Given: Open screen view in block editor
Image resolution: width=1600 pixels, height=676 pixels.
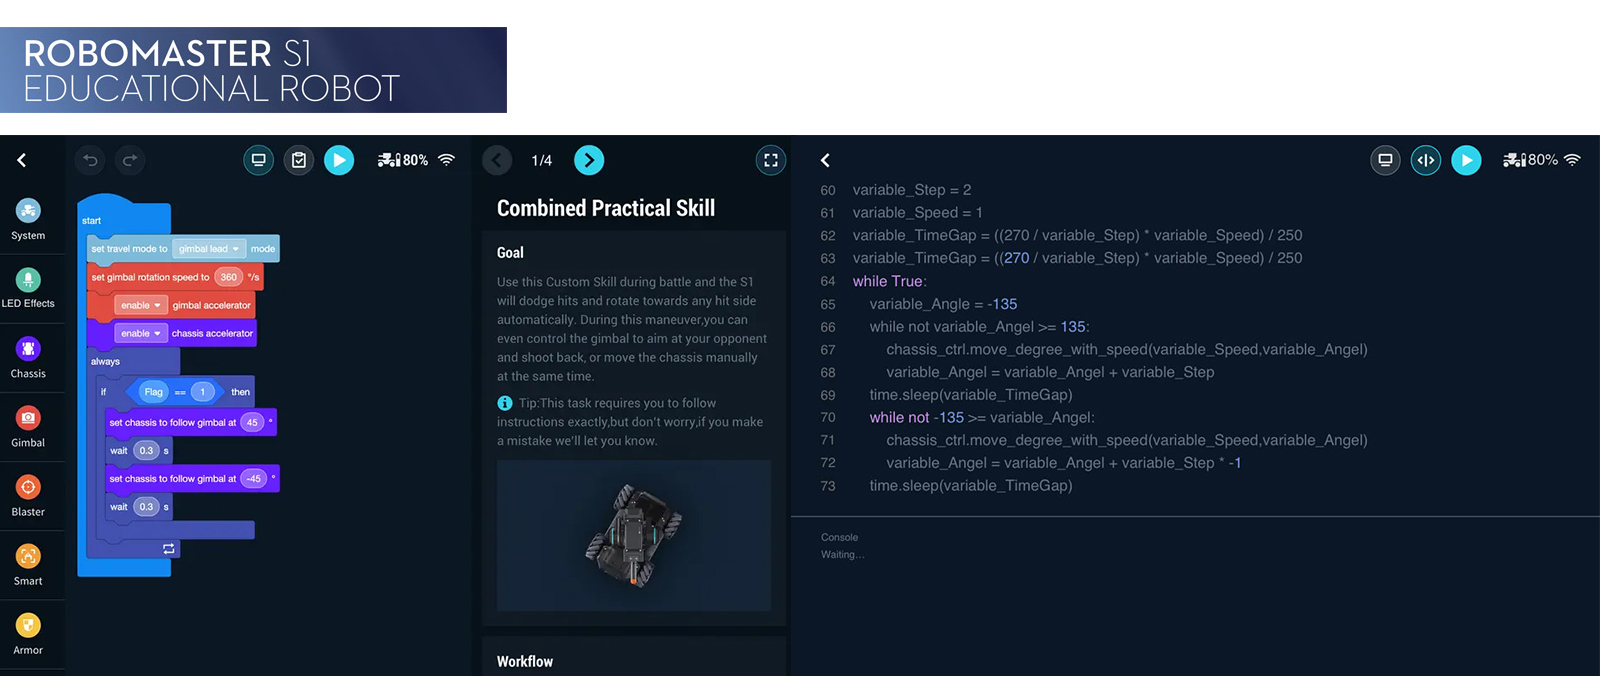Looking at the screenshot, I should (258, 160).
